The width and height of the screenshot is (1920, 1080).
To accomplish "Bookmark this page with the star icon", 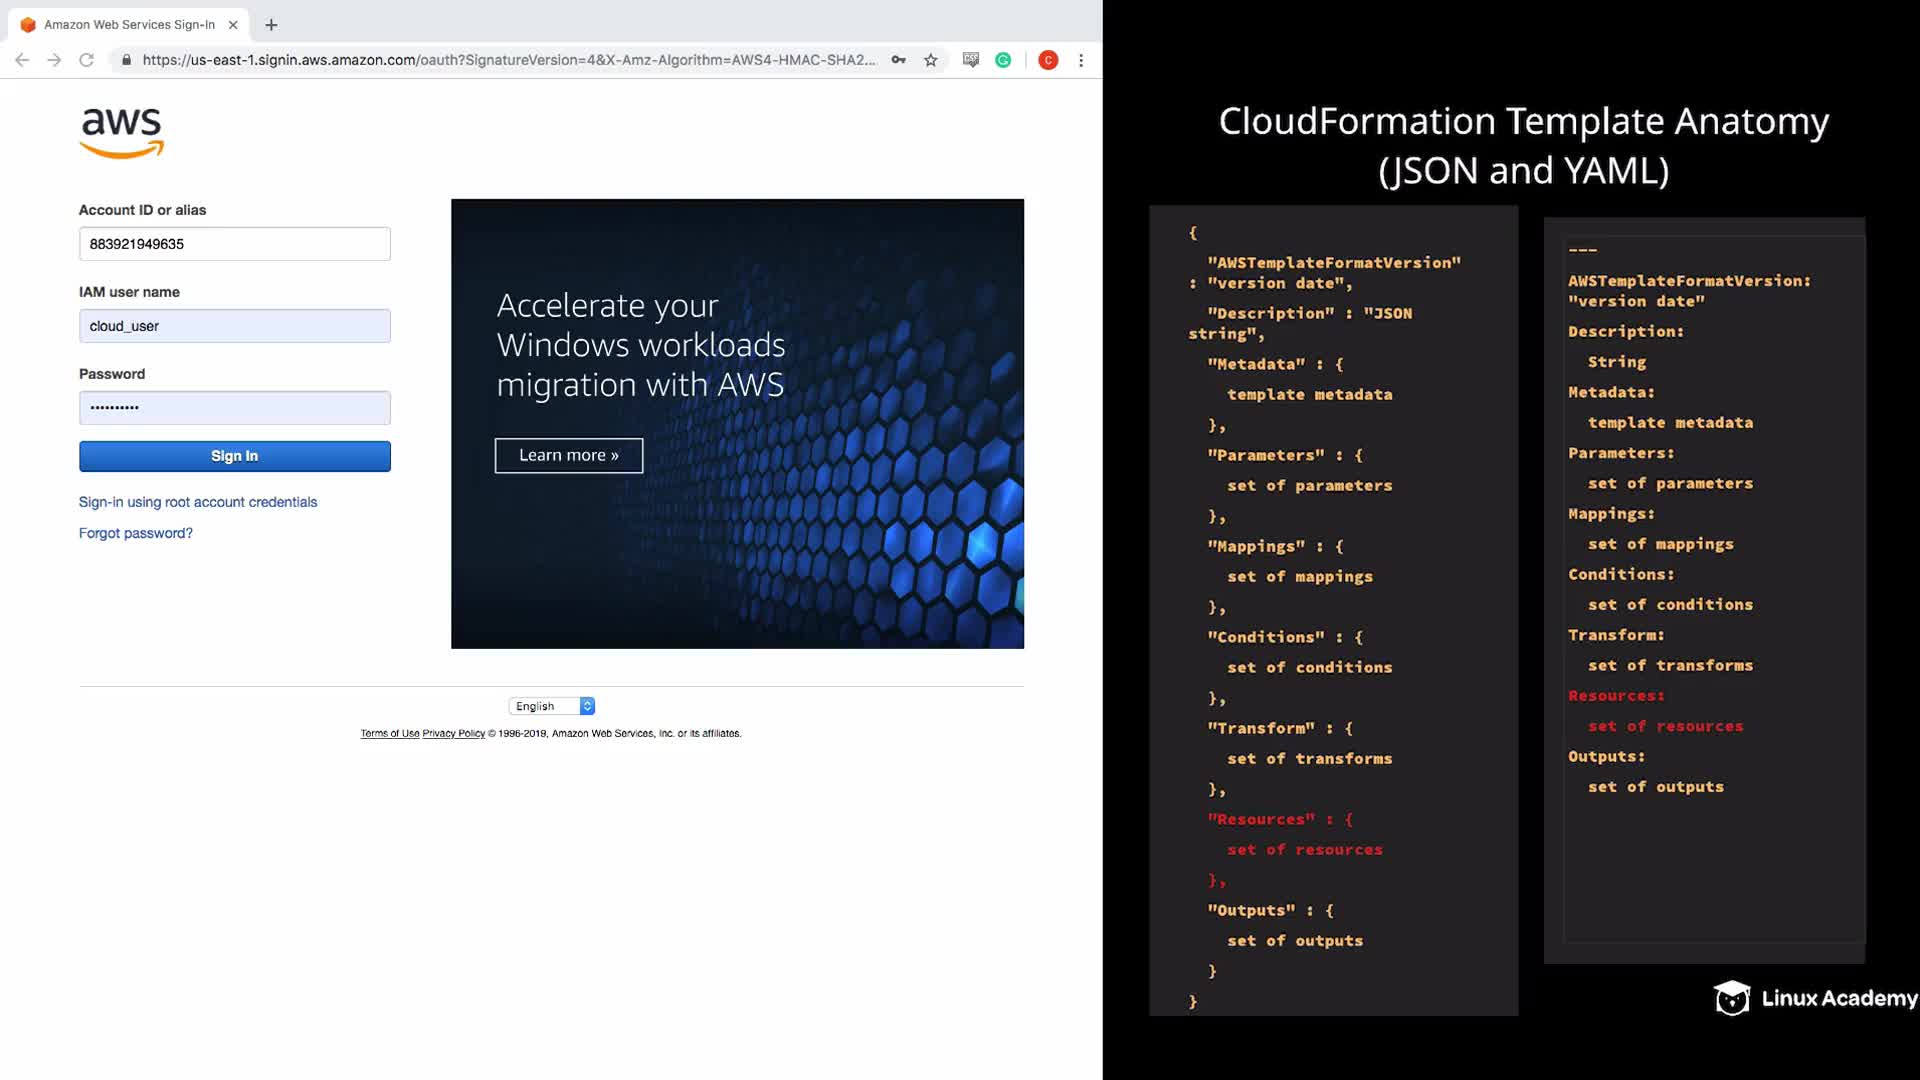I will coord(931,60).
